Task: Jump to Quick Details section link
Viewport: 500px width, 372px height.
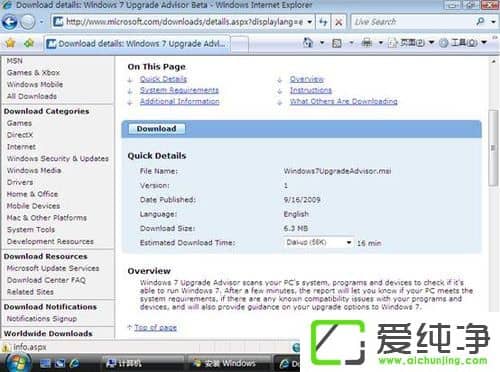Action: coord(163,79)
